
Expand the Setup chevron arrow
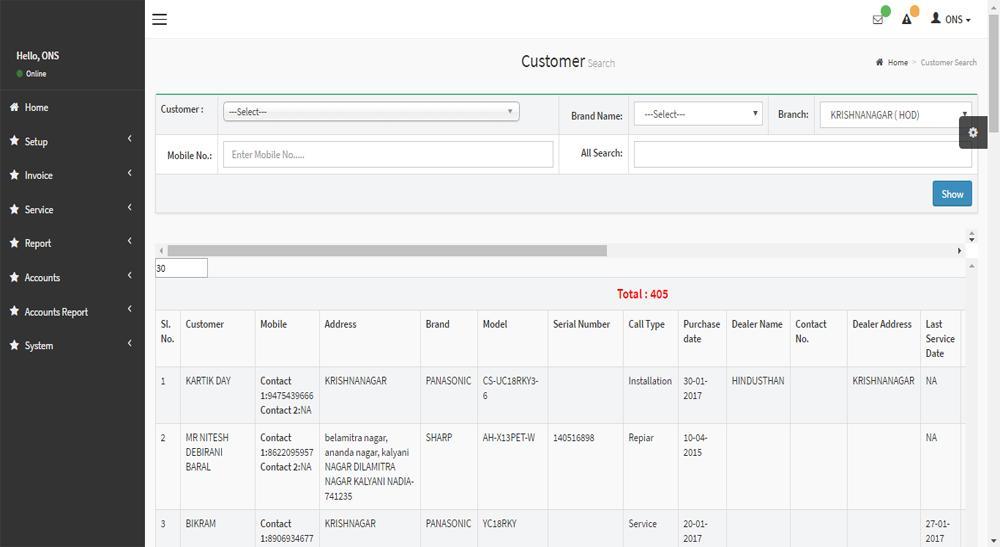click(x=129, y=138)
